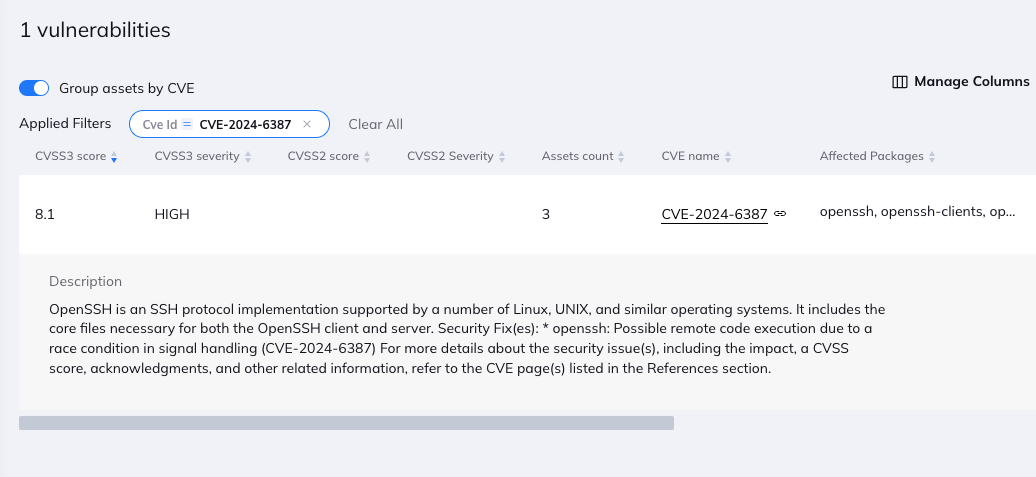Click Clear All filters link
Screen dimensions: 1036x477
pos(375,124)
